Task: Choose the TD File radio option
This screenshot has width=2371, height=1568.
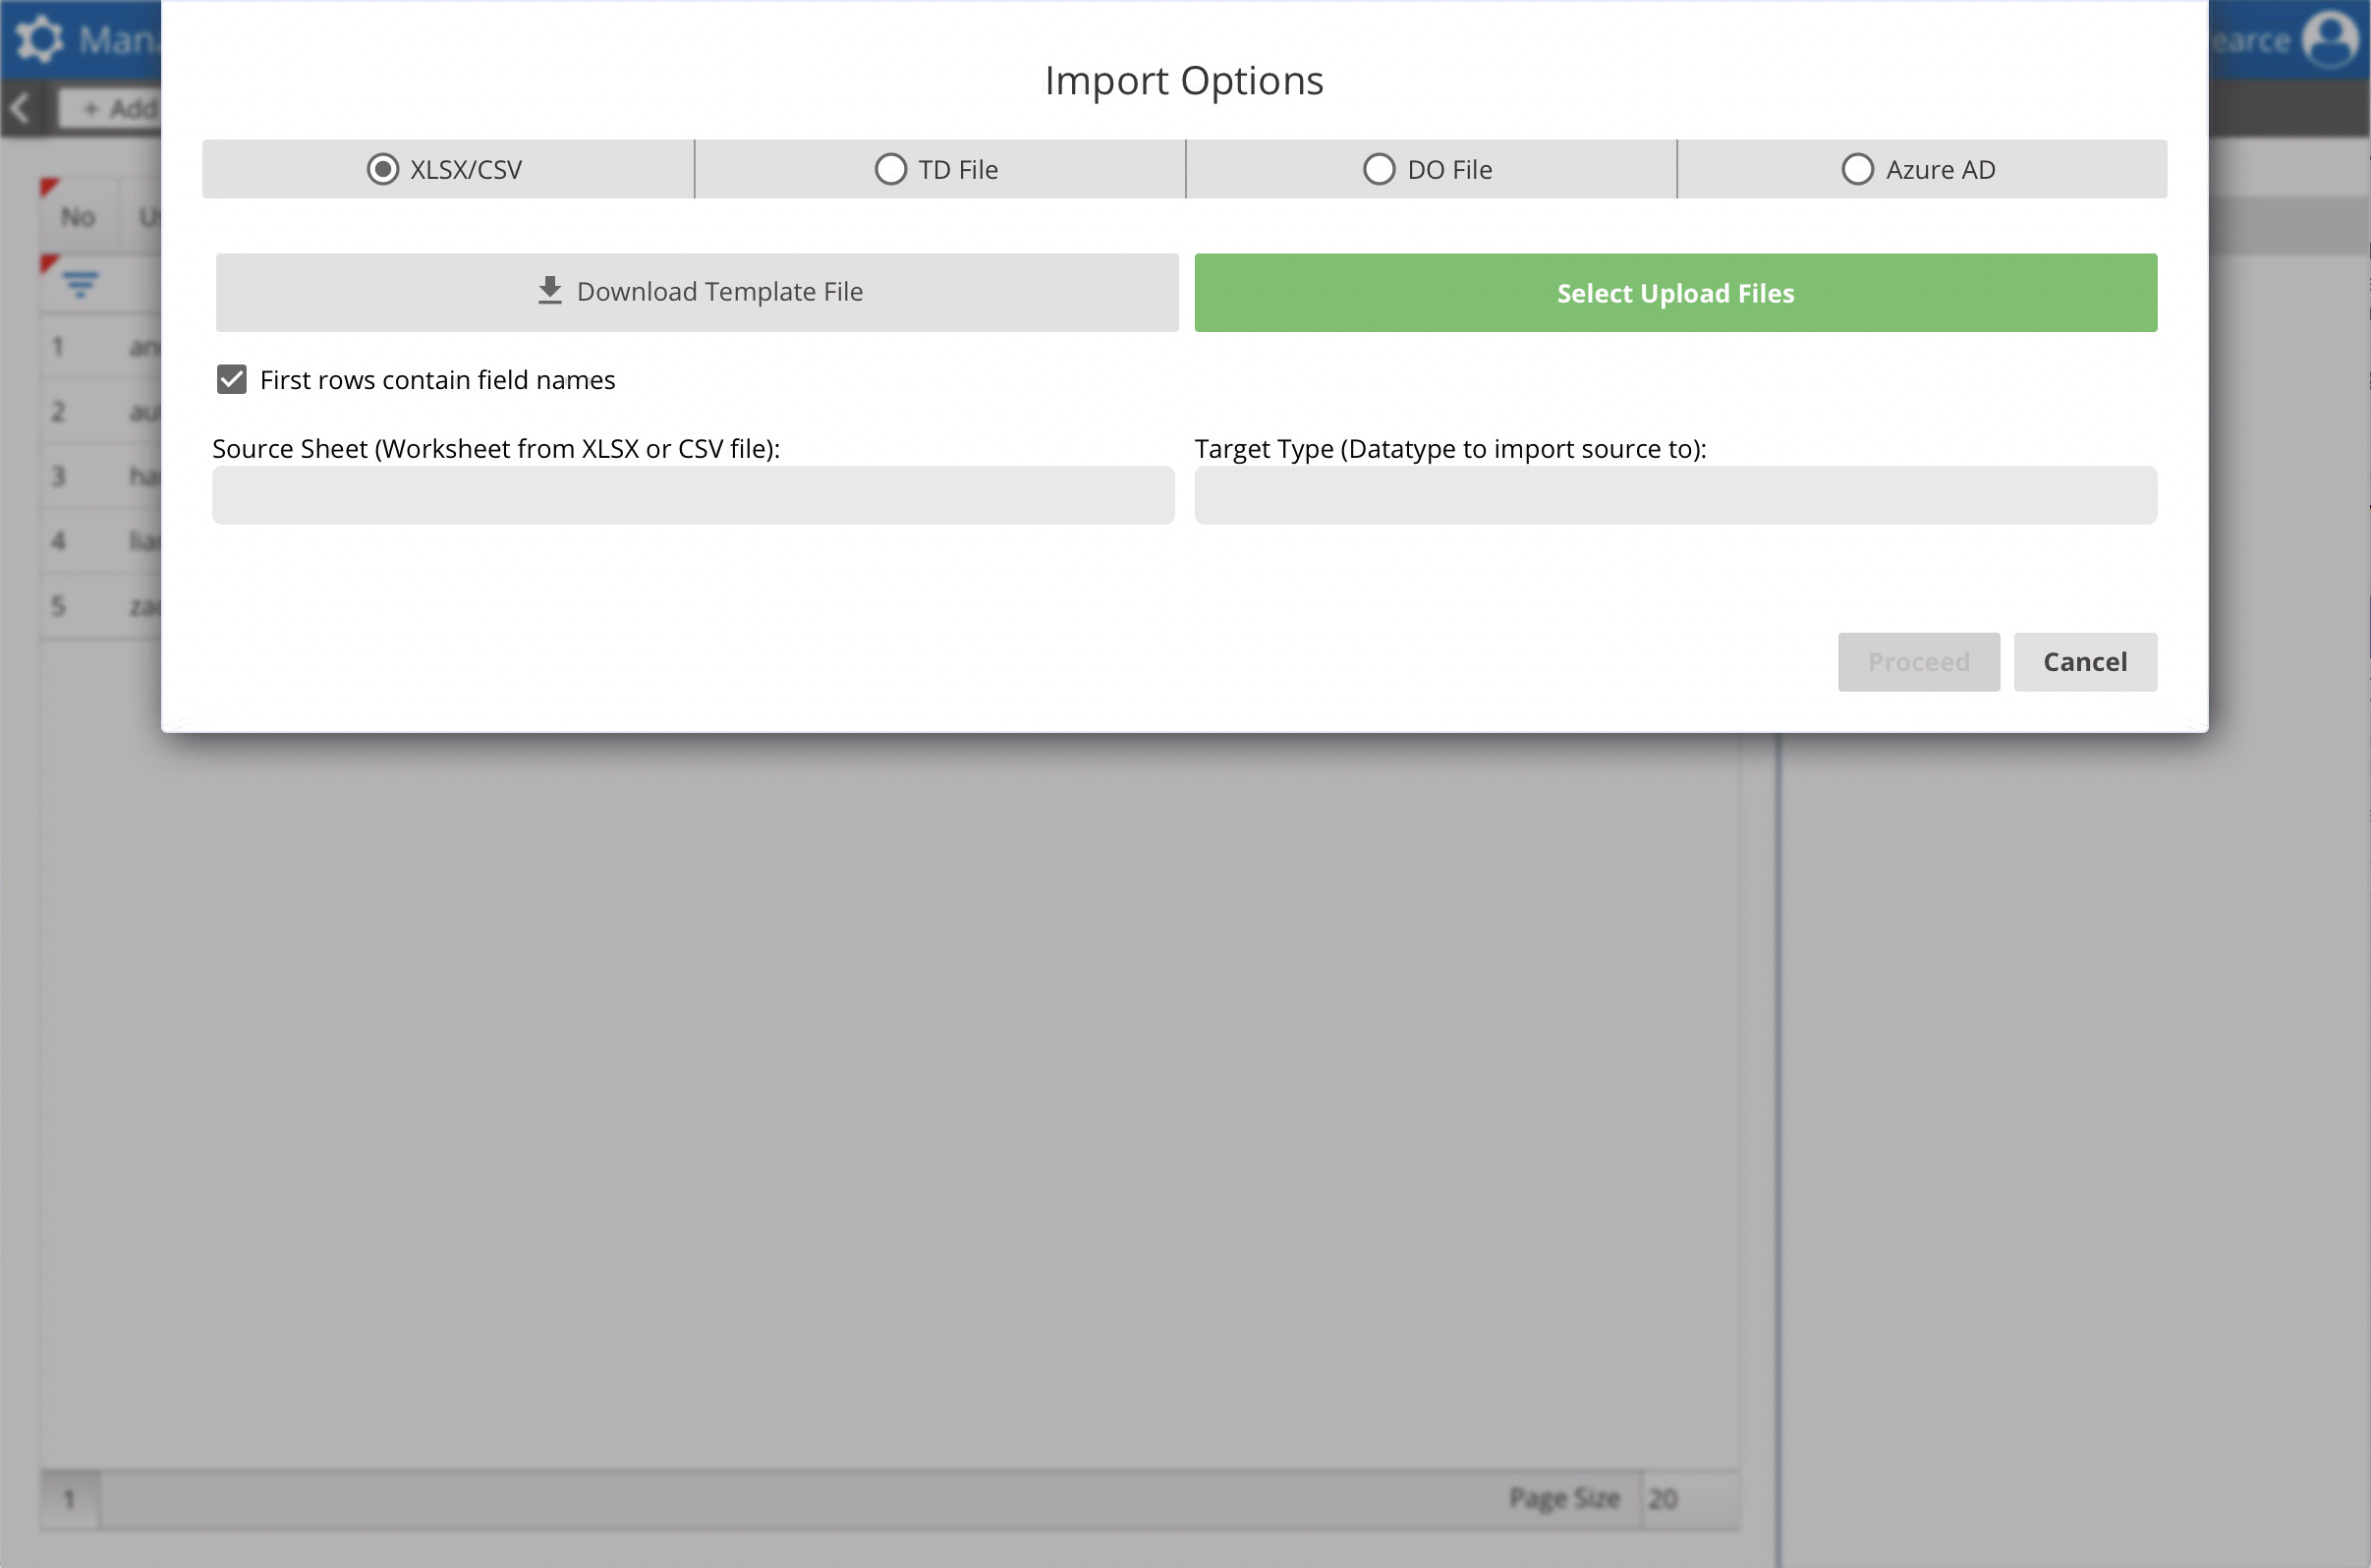Action: tap(890, 169)
